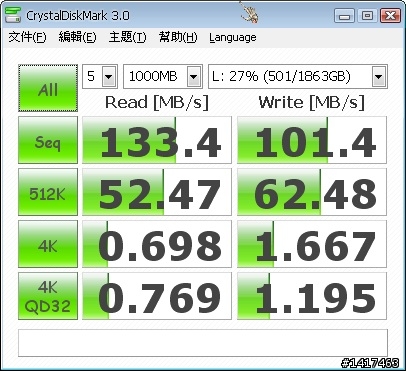Select the 4K QD32 write value 1.195
406x371 pixels.
[x=312, y=296]
